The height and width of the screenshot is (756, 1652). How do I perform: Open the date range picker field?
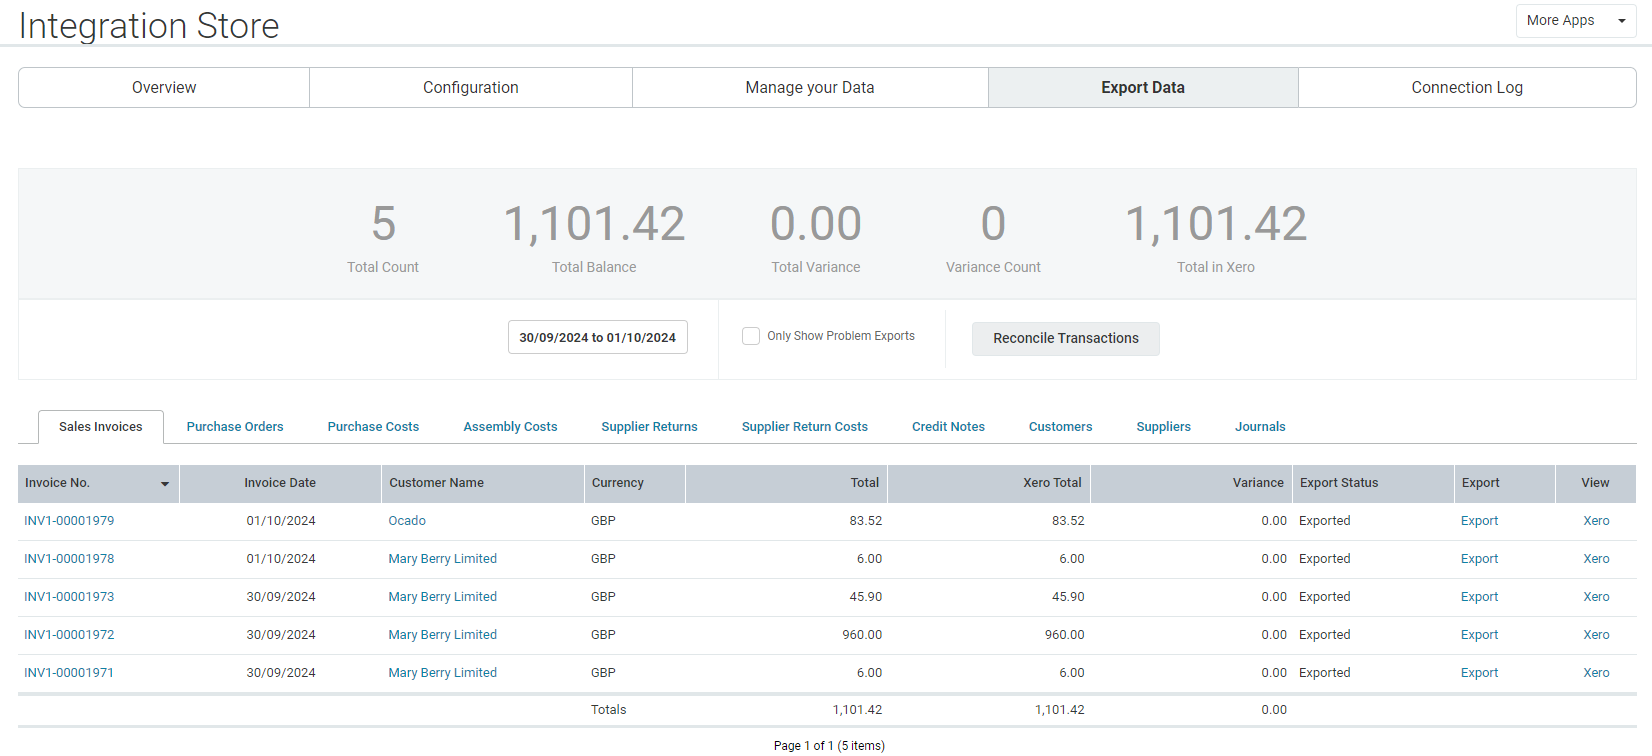[597, 338]
